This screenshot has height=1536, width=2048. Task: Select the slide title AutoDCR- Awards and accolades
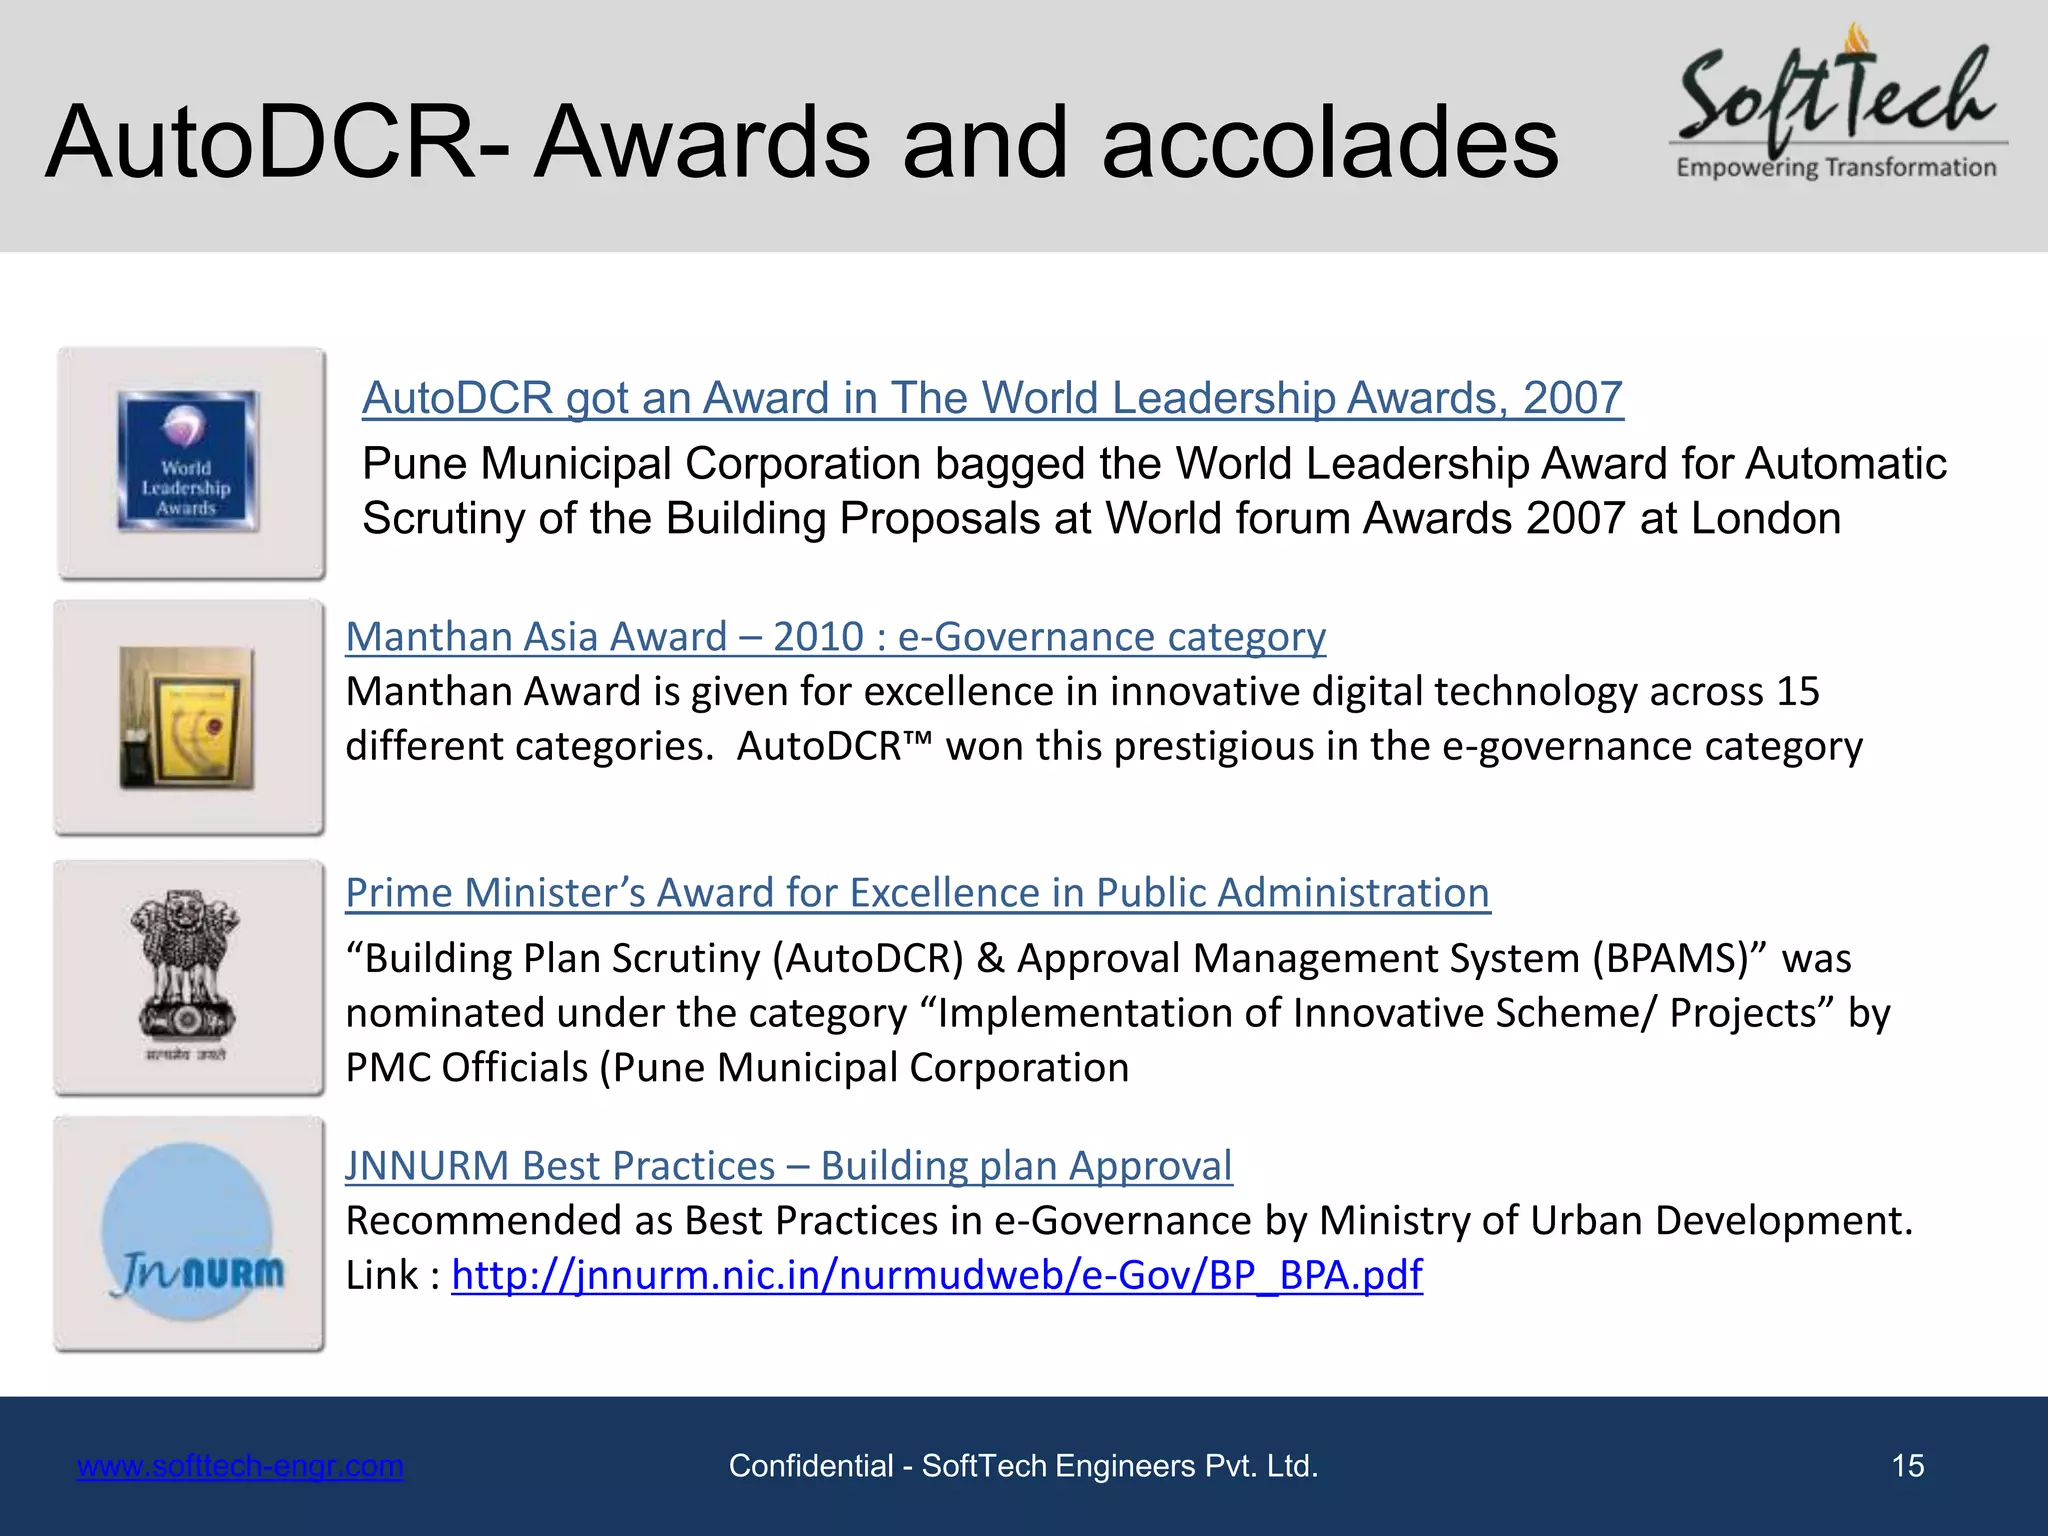802,142
